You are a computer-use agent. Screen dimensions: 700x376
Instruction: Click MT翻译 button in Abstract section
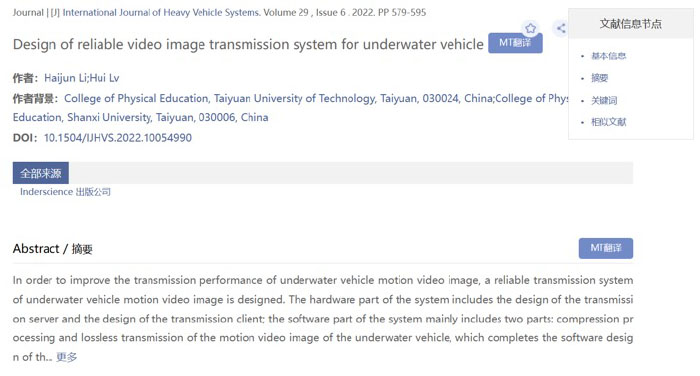tap(606, 248)
